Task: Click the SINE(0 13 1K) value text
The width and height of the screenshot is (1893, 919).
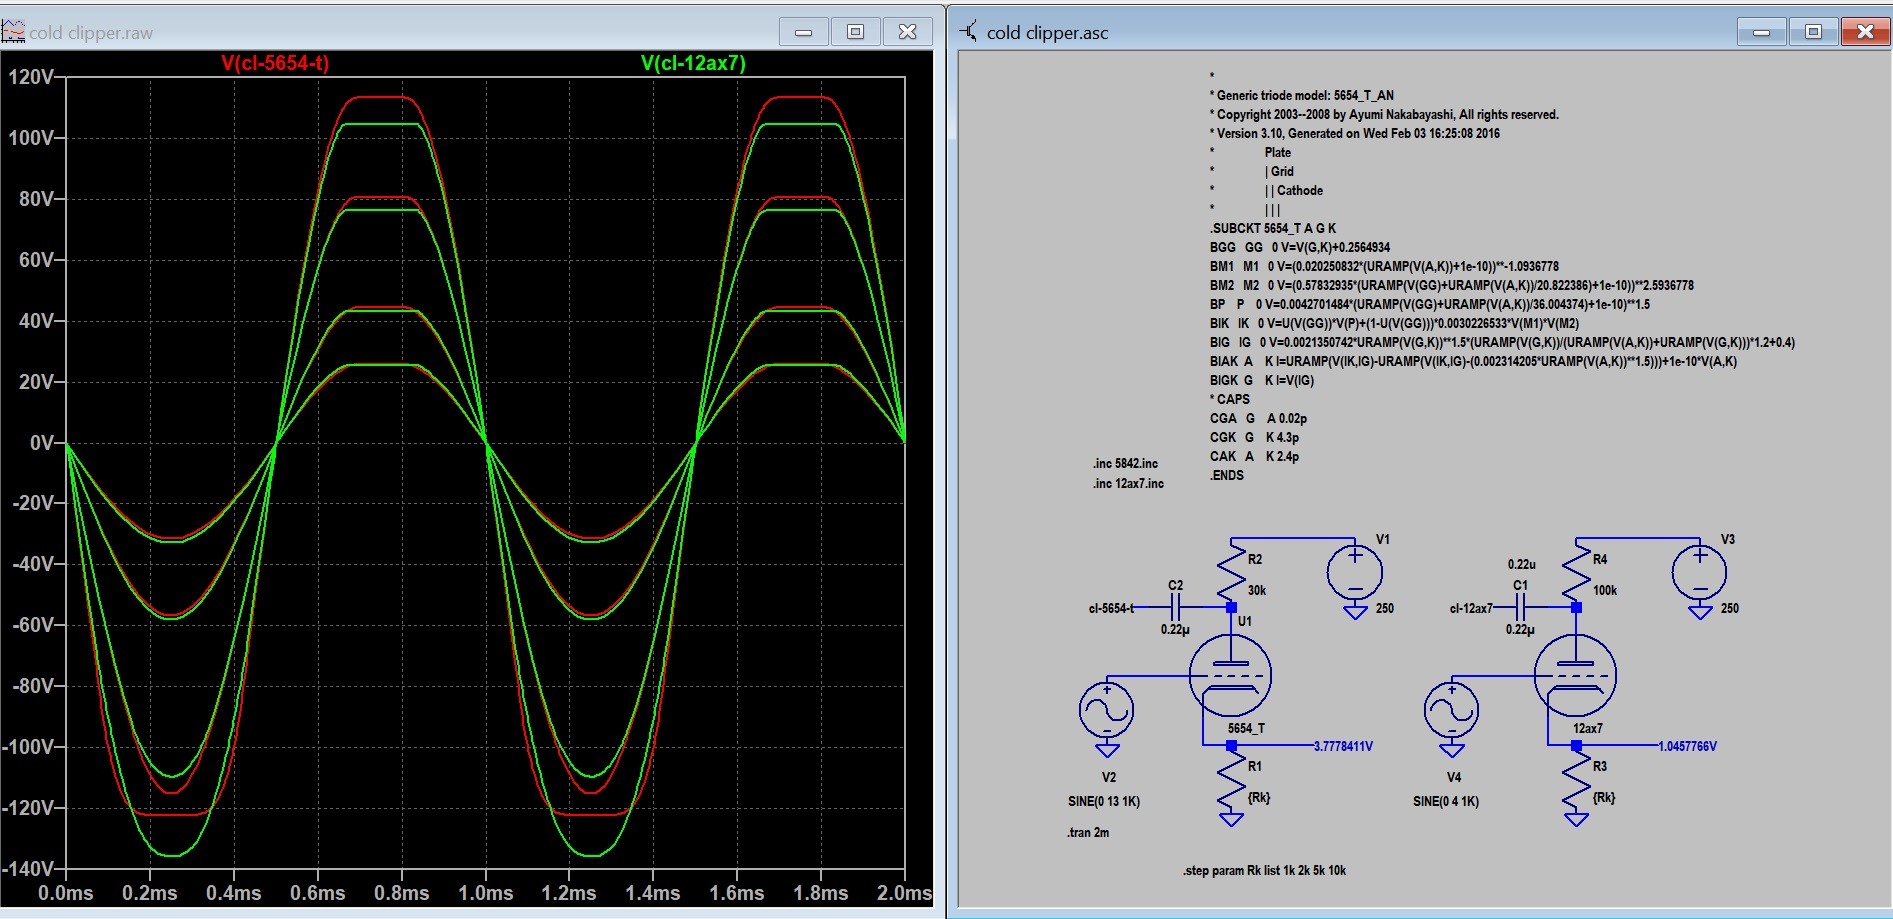Action: pos(1104,801)
